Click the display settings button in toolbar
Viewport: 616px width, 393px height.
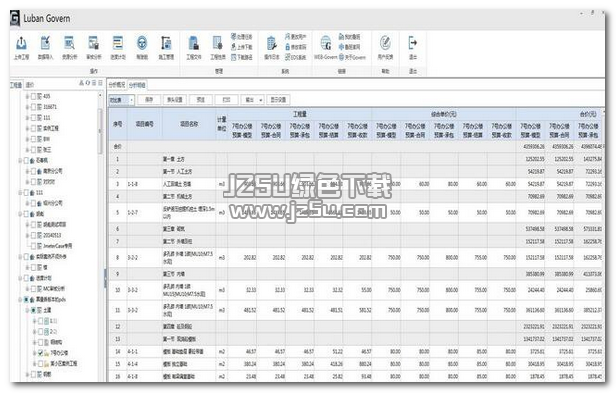(x=278, y=100)
